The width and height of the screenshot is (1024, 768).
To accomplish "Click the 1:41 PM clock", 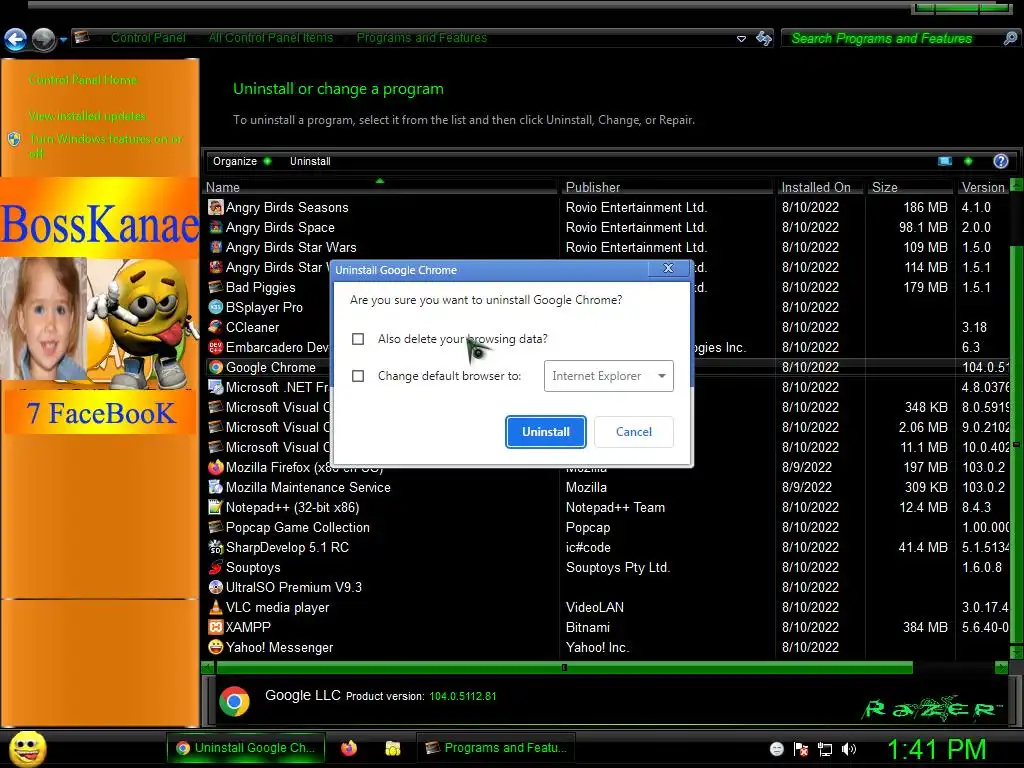I will pyautogui.click(x=936, y=749).
